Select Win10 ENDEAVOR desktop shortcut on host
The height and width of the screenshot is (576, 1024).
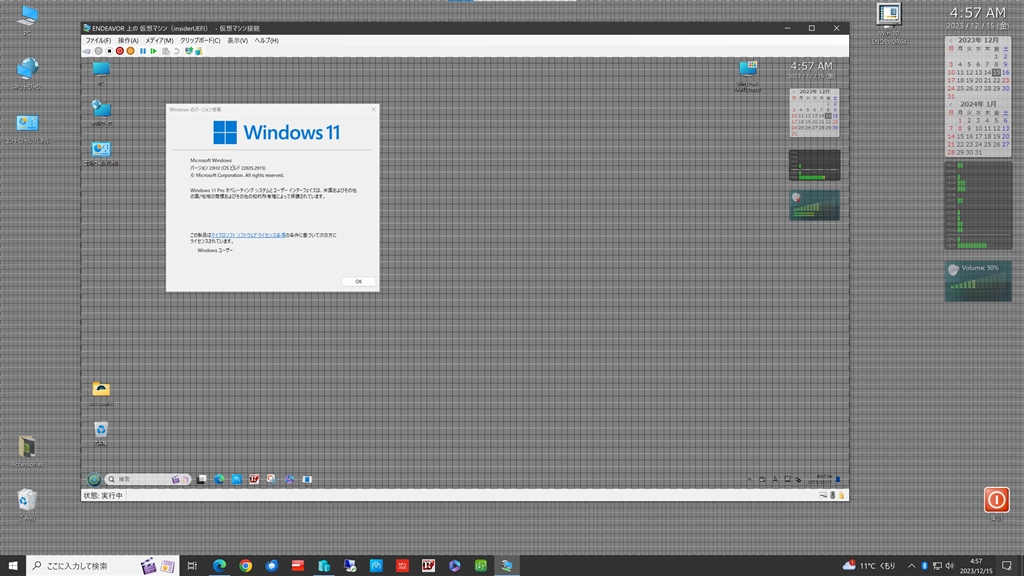(x=889, y=24)
